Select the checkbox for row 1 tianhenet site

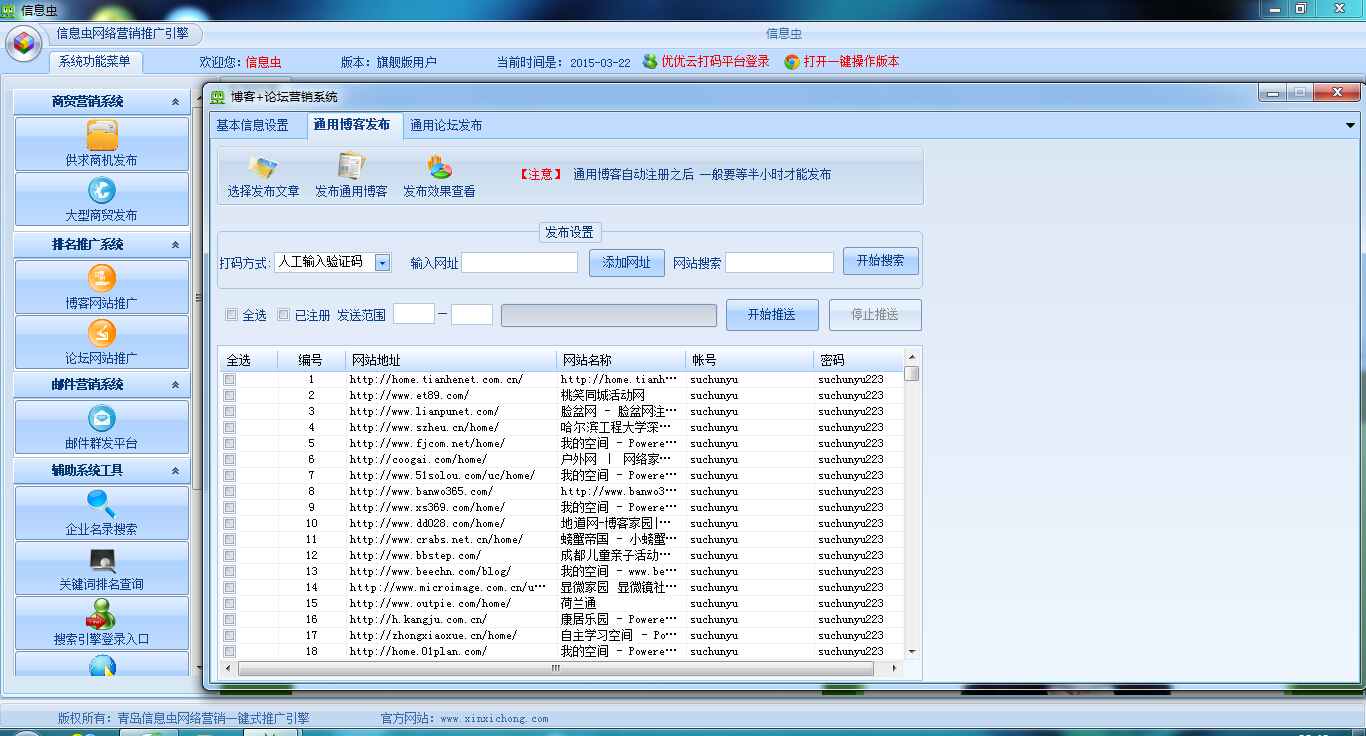[229, 378]
